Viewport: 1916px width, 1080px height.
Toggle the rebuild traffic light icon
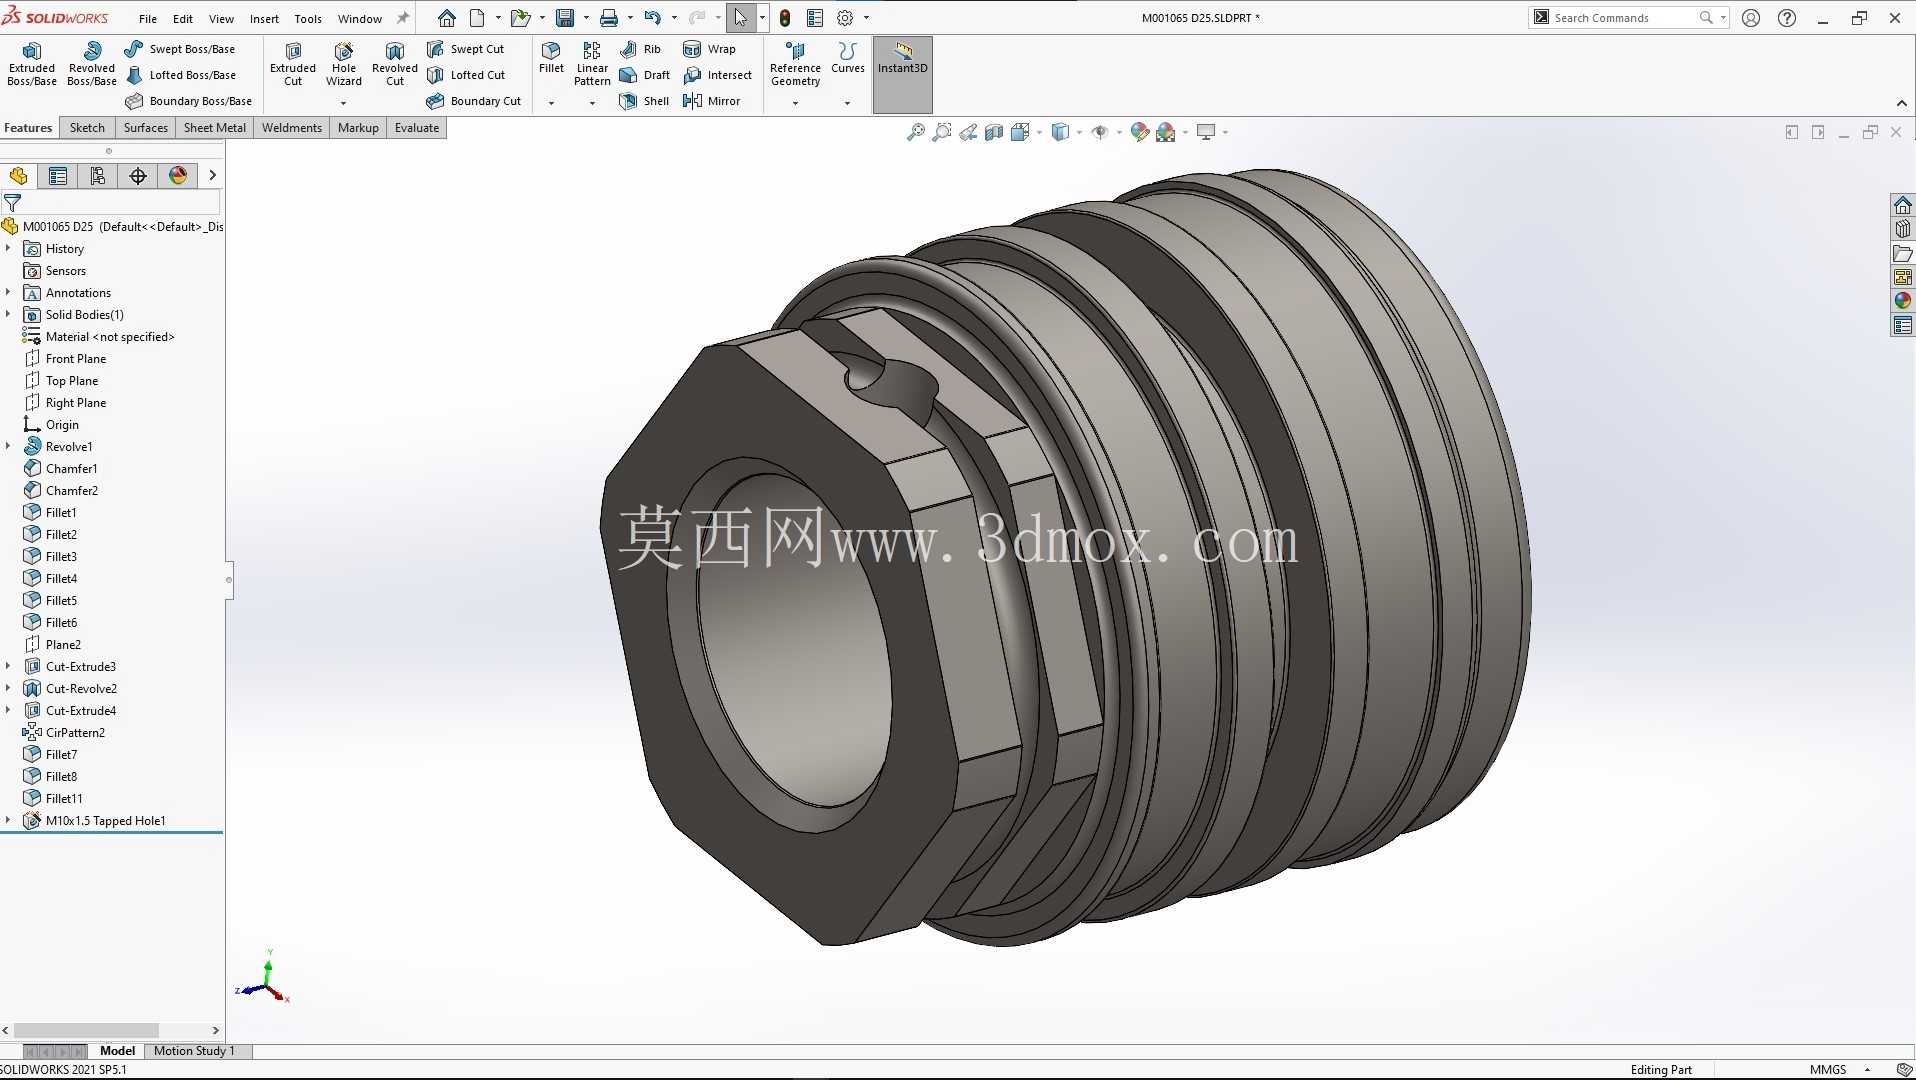click(x=785, y=18)
